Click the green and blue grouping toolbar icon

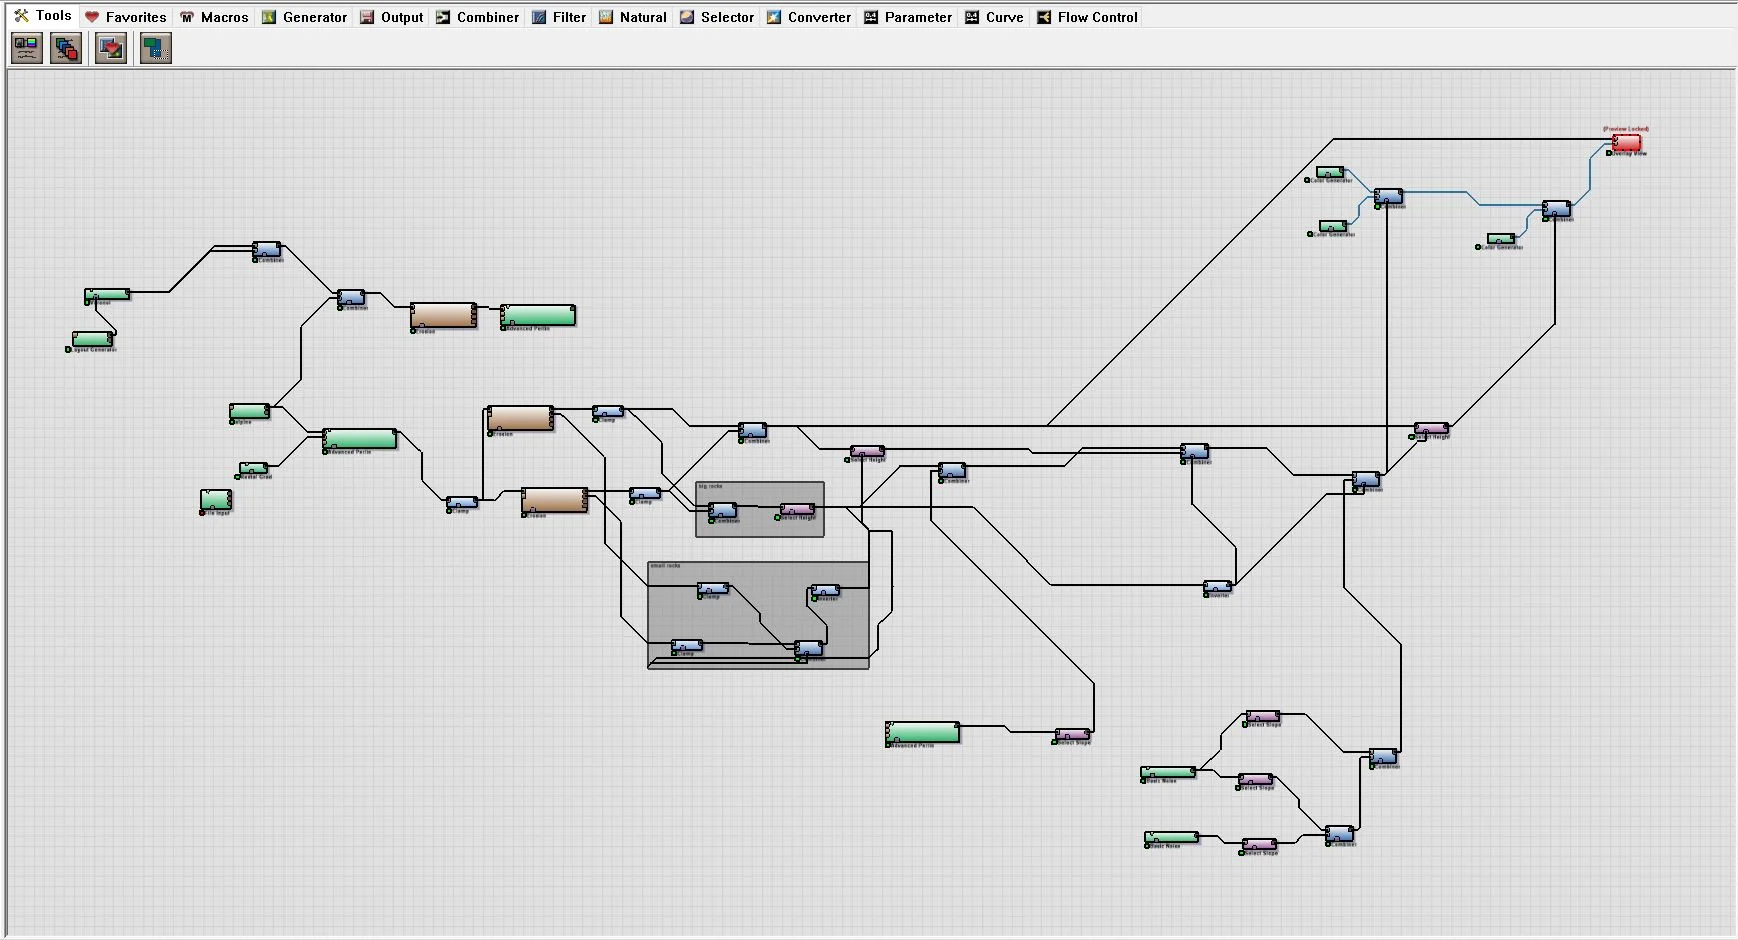point(156,48)
